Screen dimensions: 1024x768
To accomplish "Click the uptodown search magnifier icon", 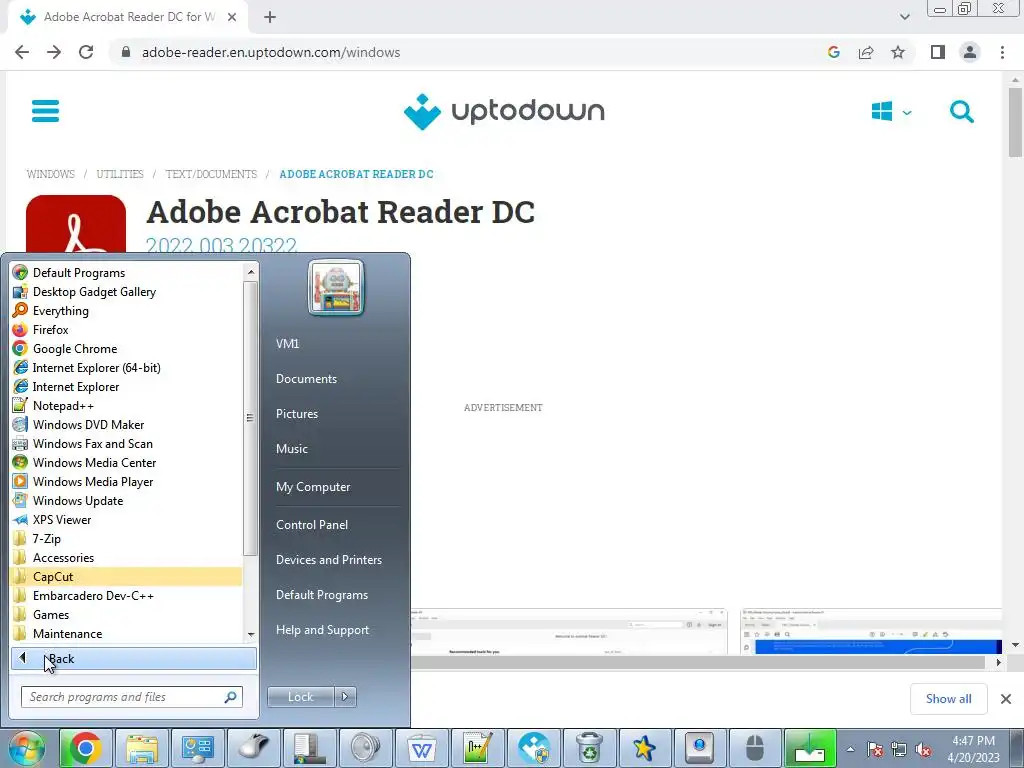I will coord(961,112).
